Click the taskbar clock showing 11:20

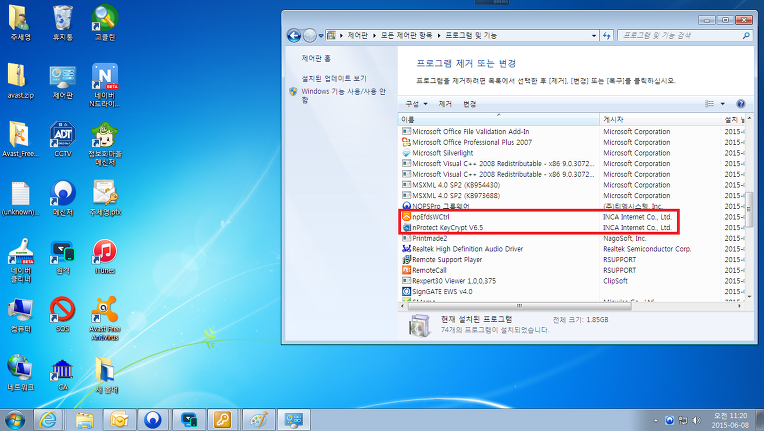[x=730, y=420]
